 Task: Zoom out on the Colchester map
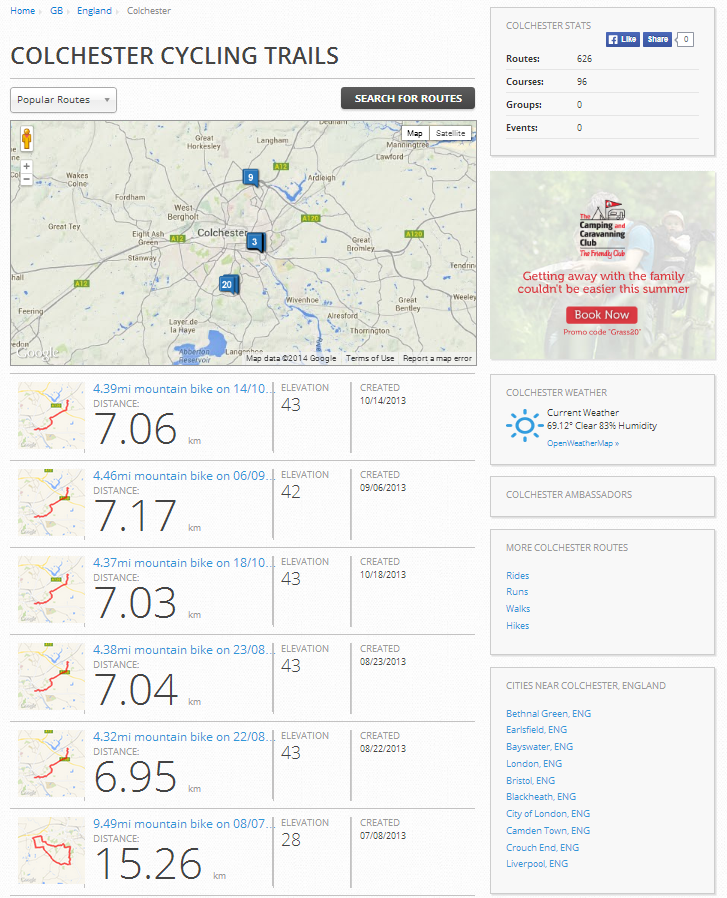26,179
